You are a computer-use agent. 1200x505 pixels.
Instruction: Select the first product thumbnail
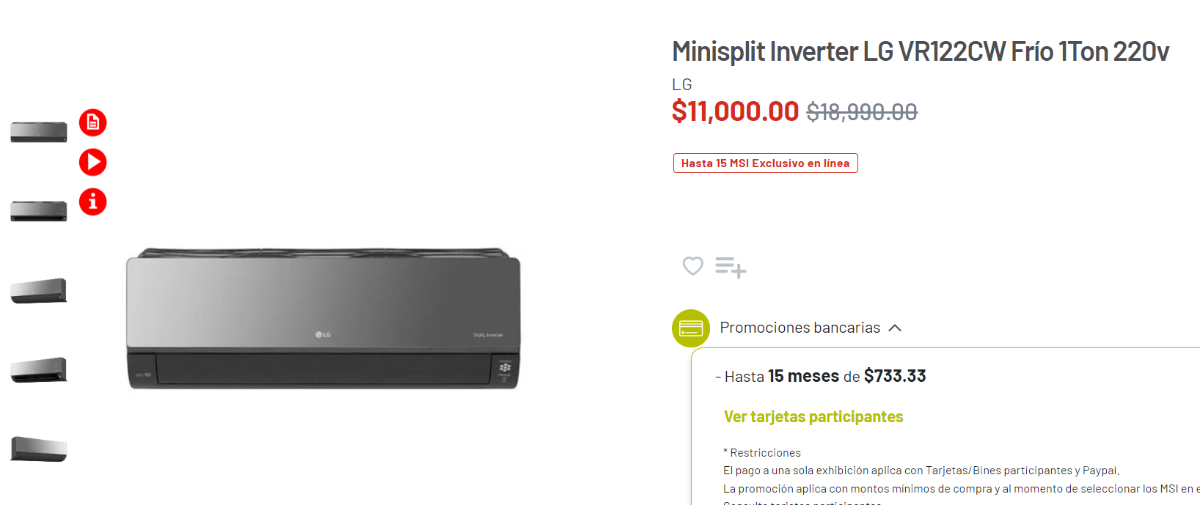(x=39, y=131)
